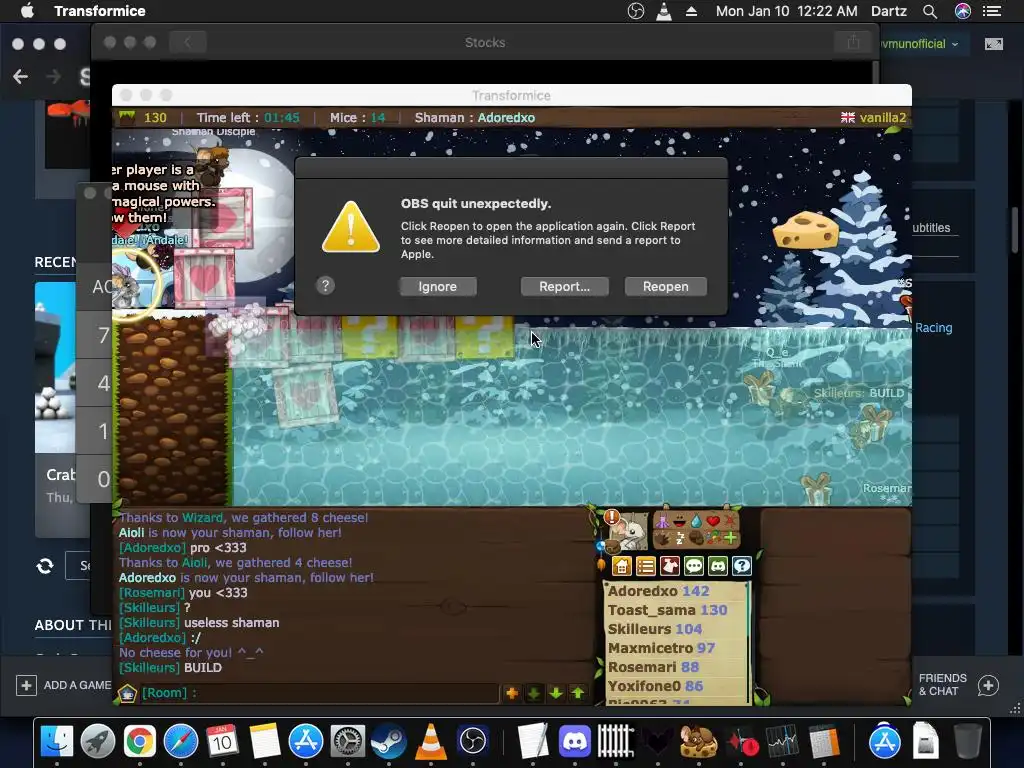The height and width of the screenshot is (768, 1024).
Task: Select Adoredxo in the player score list
Action: coord(658,591)
